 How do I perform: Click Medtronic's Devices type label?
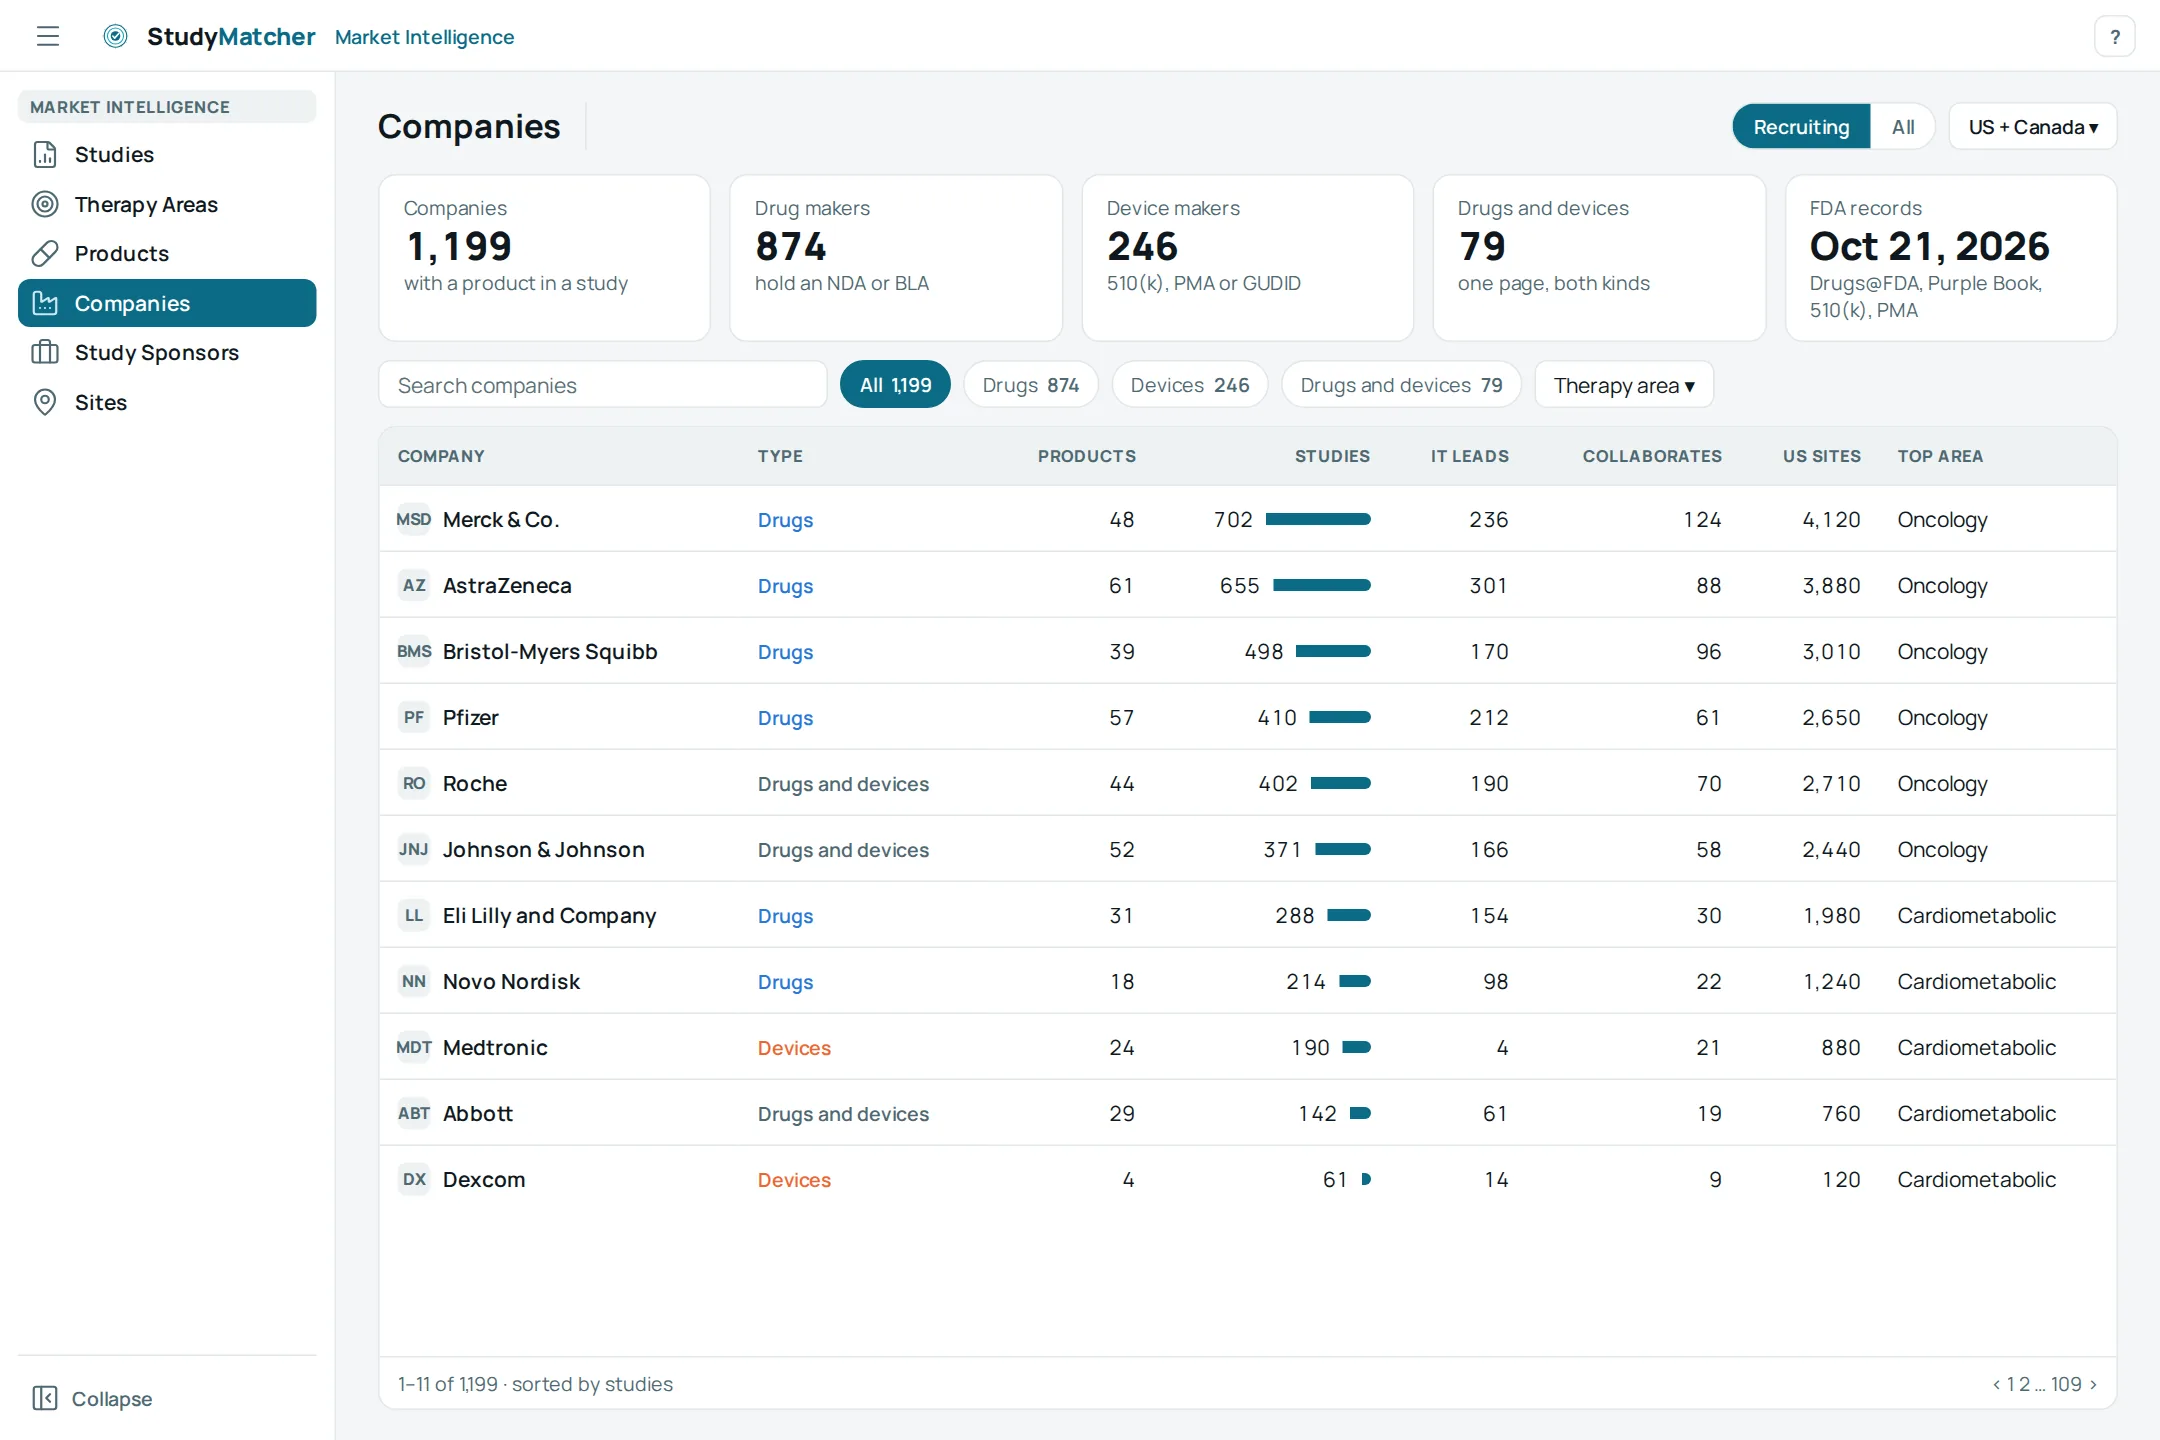(x=794, y=1047)
